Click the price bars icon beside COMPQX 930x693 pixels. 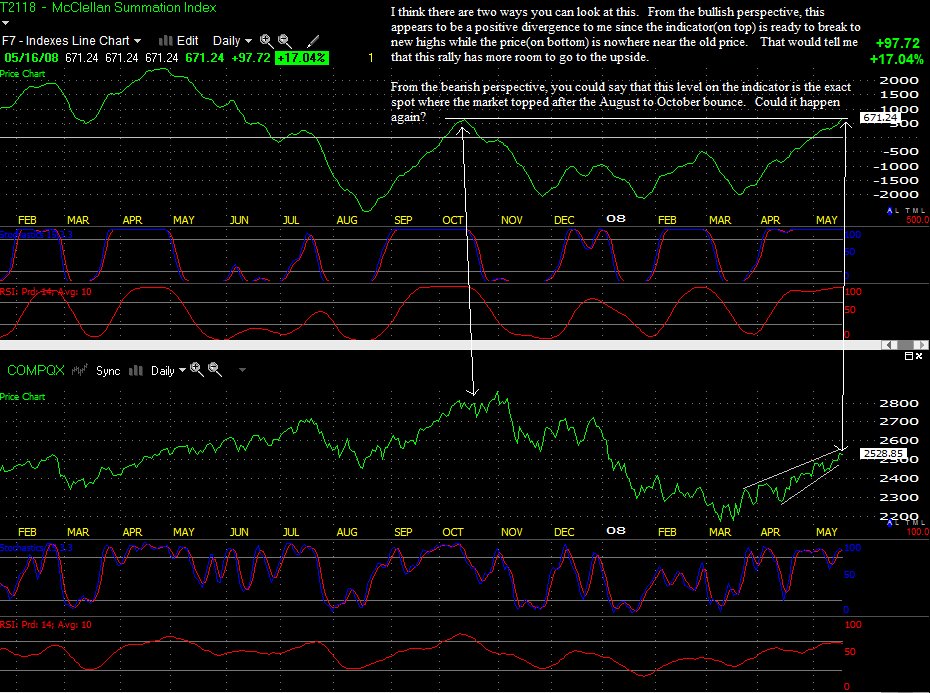click(x=79, y=370)
